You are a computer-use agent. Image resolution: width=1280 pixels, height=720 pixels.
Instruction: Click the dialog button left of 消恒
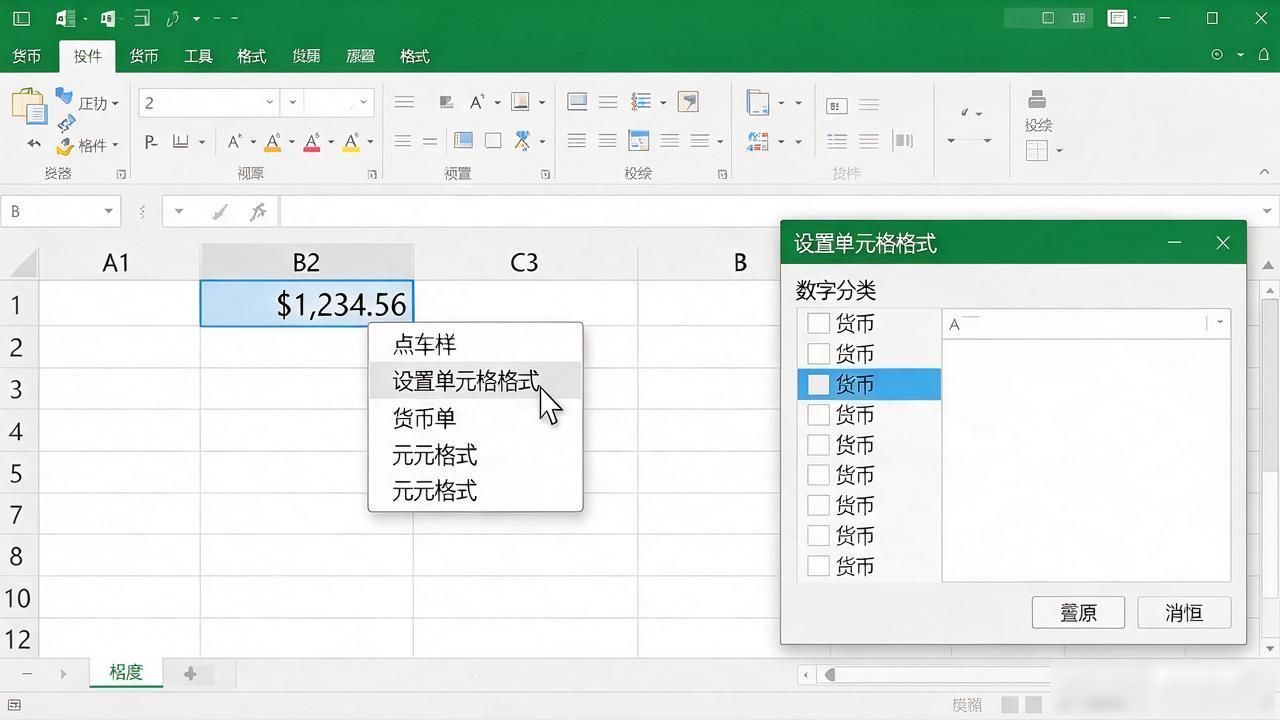pos(1078,612)
